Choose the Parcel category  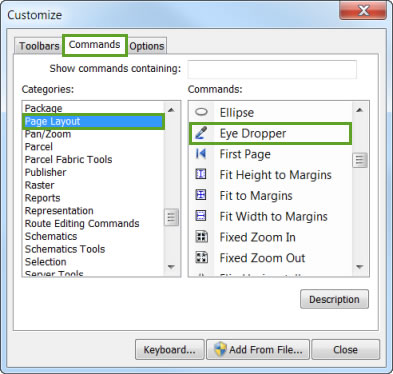click(39, 147)
